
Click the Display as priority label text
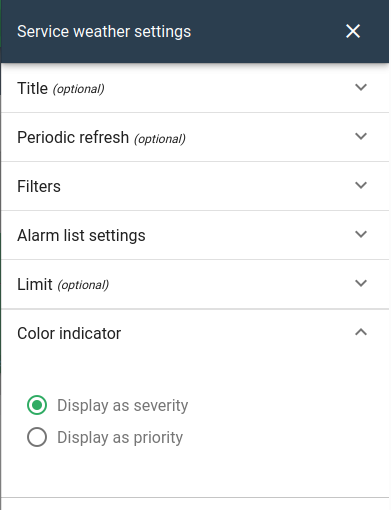(120, 437)
